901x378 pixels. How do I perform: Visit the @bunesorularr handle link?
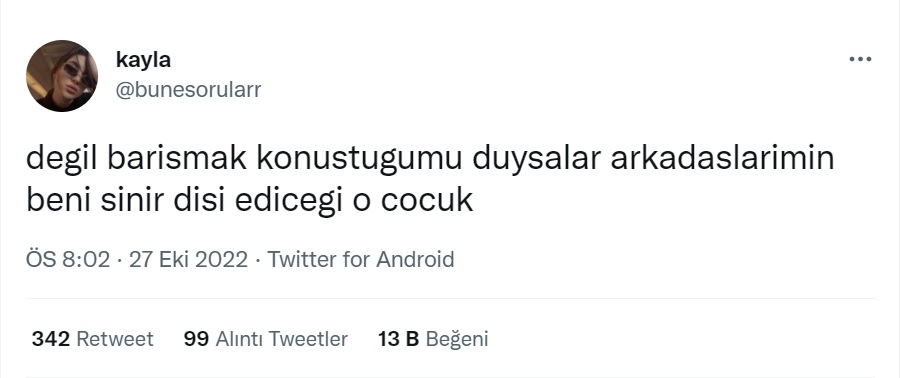coord(188,90)
